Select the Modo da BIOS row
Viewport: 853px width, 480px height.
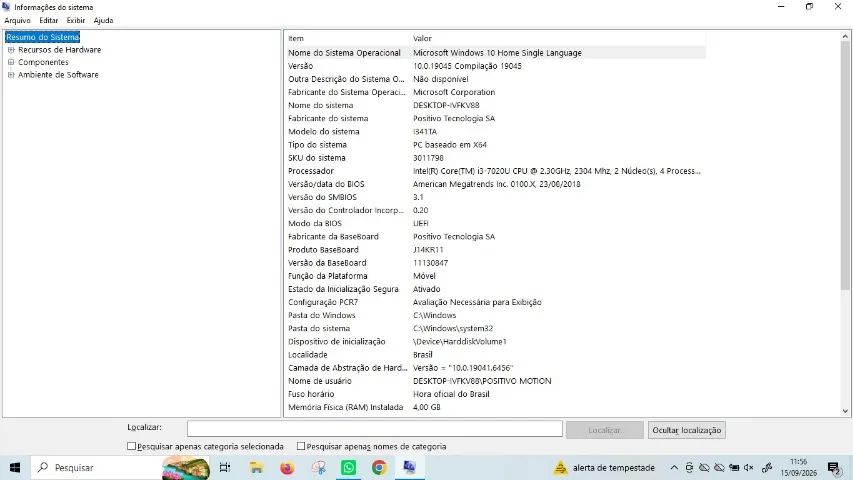pos(495,223)
